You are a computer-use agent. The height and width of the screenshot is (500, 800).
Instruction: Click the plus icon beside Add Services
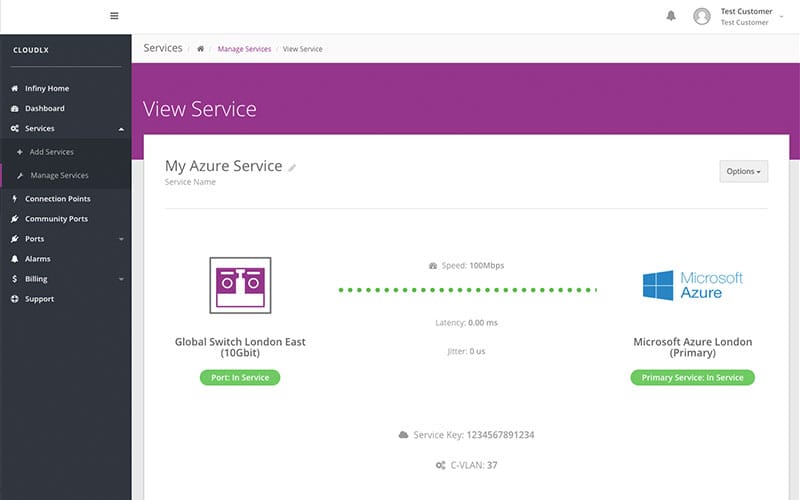coord(19,152)
